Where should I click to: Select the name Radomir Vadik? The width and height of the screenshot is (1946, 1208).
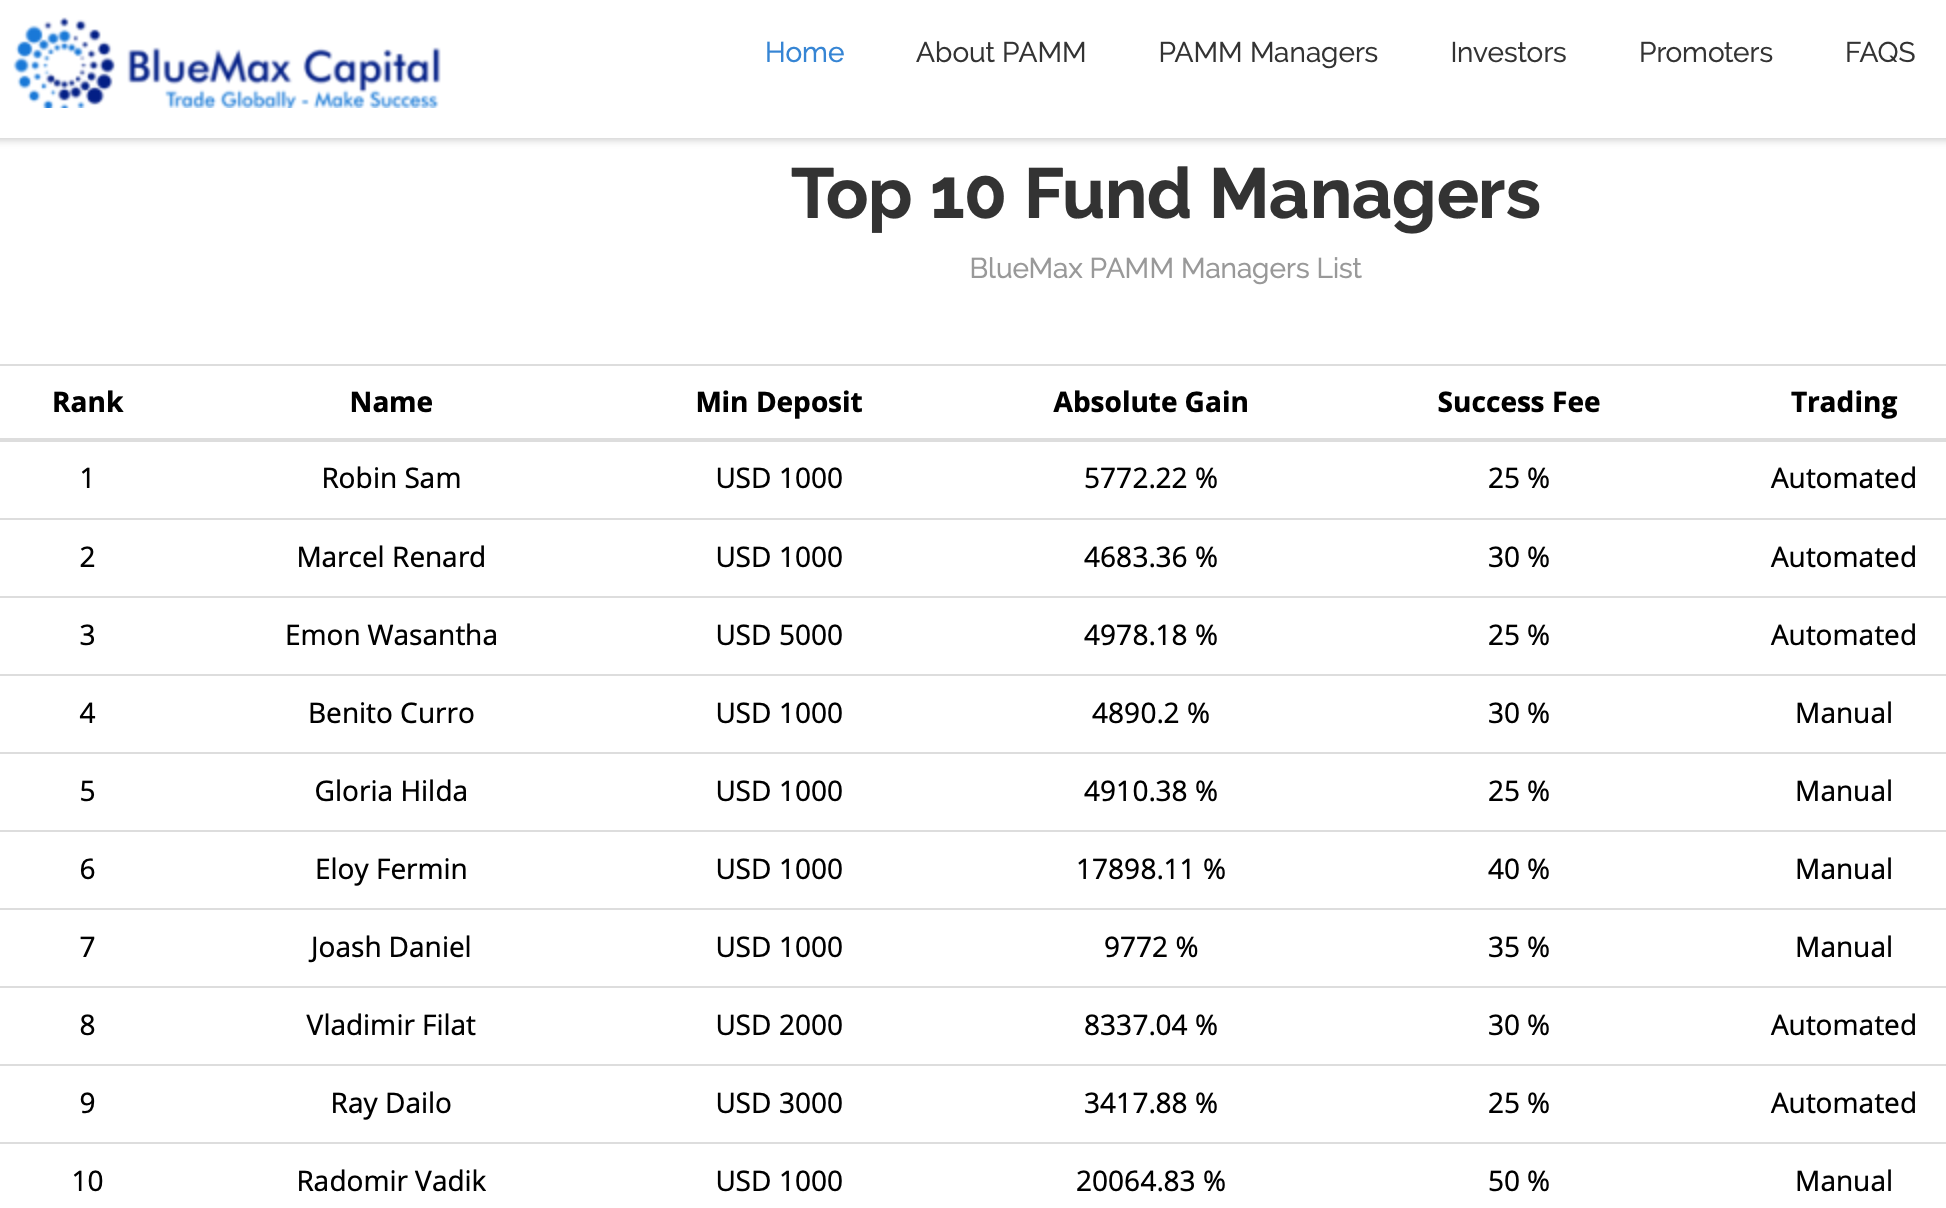391,1181
